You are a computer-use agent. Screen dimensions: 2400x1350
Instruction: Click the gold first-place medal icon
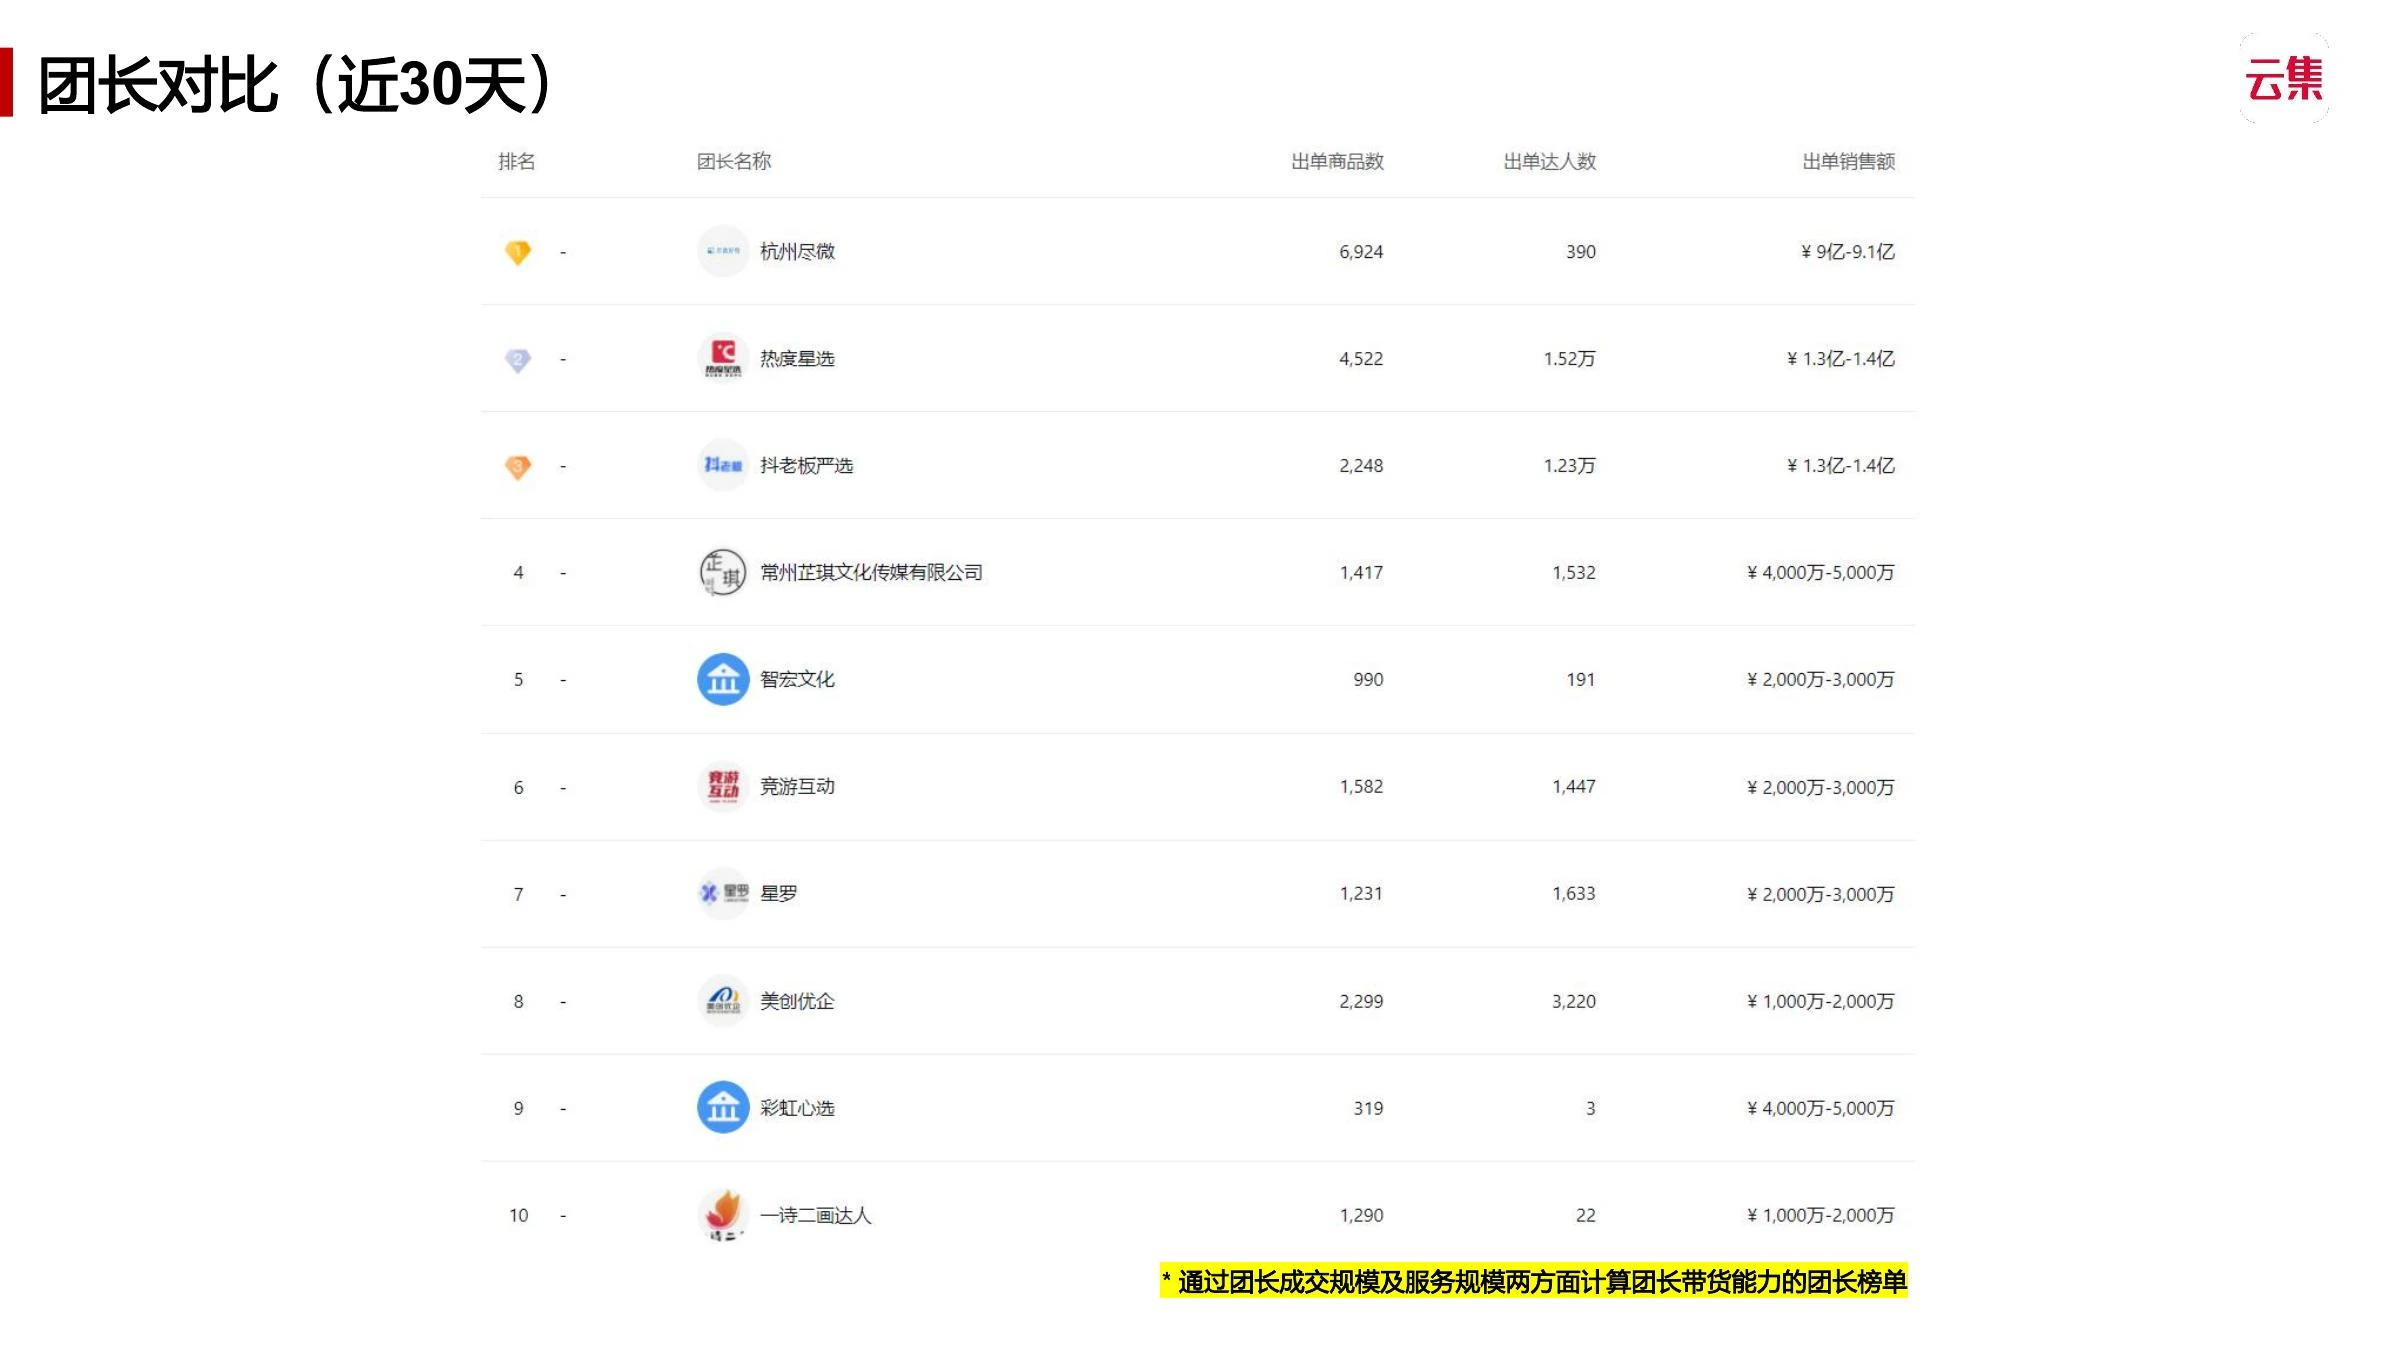pyautogui.click(x=517, y=252)
